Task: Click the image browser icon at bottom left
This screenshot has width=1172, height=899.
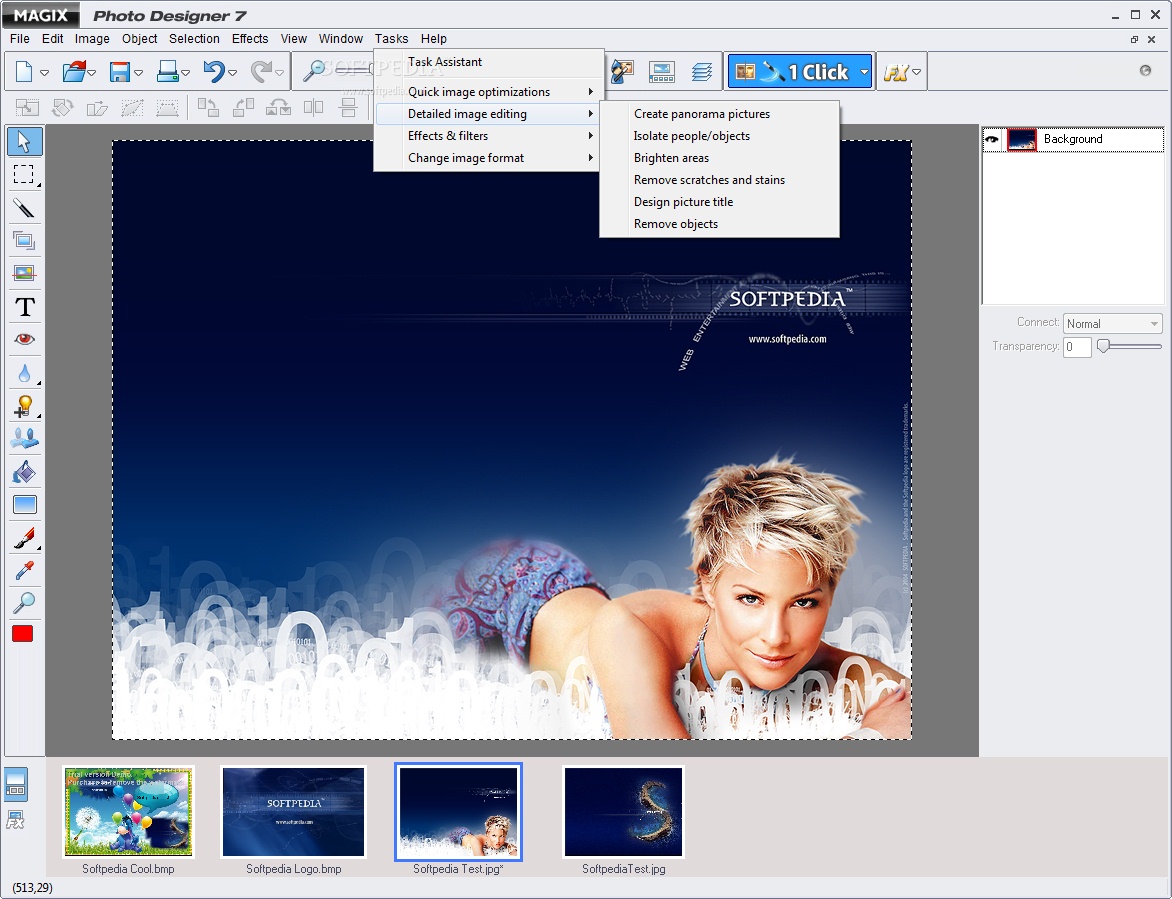Action: pos(16,784)
